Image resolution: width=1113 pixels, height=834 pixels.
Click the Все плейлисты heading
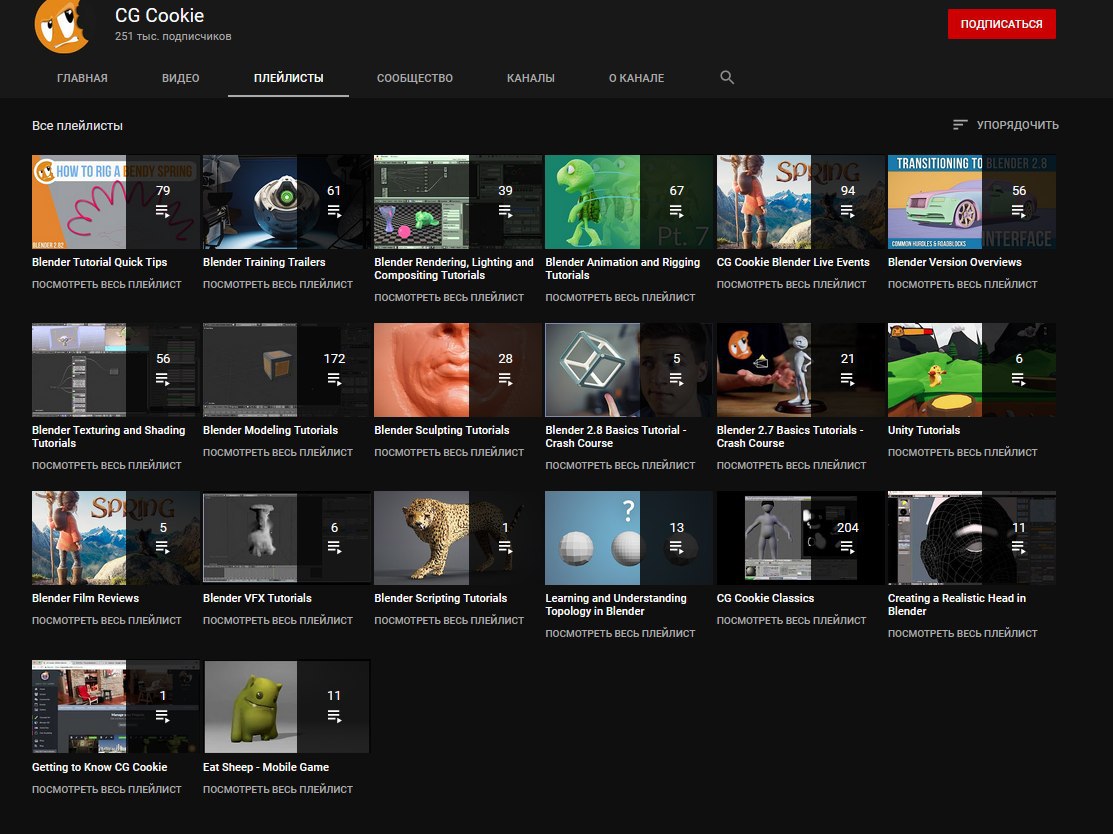(x=77, y=126)
